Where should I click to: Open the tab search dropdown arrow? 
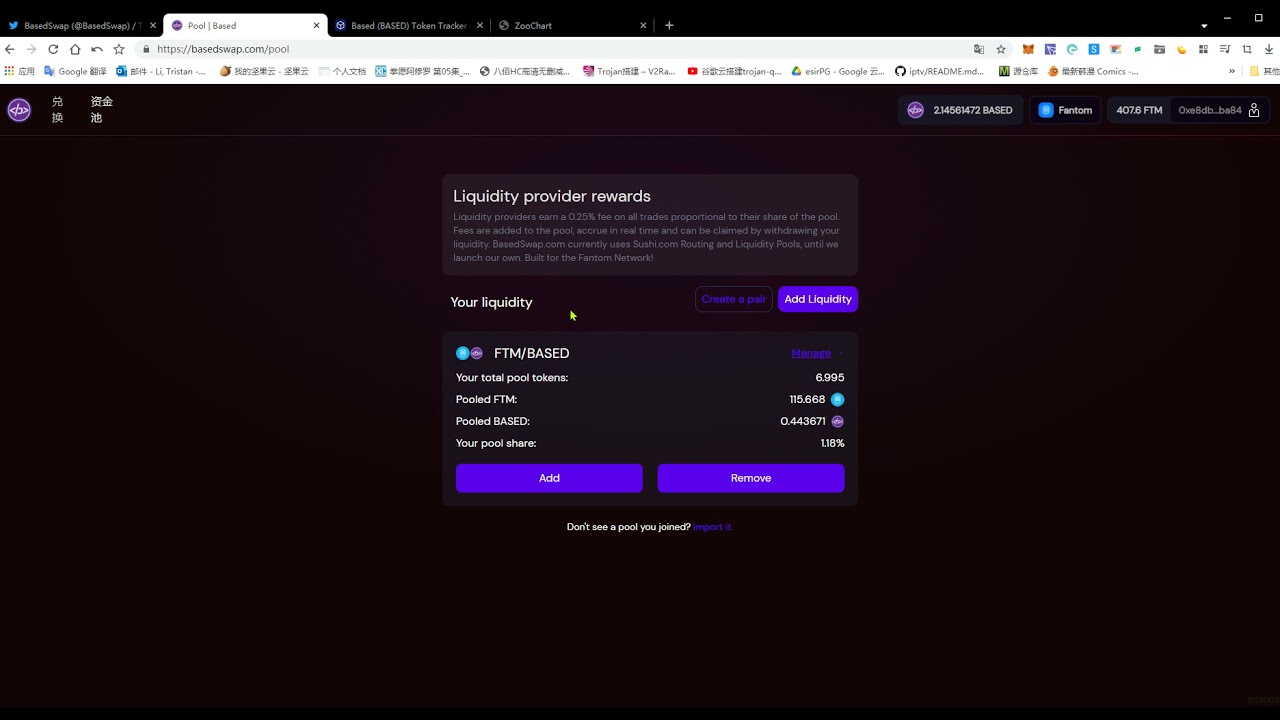1204,25
